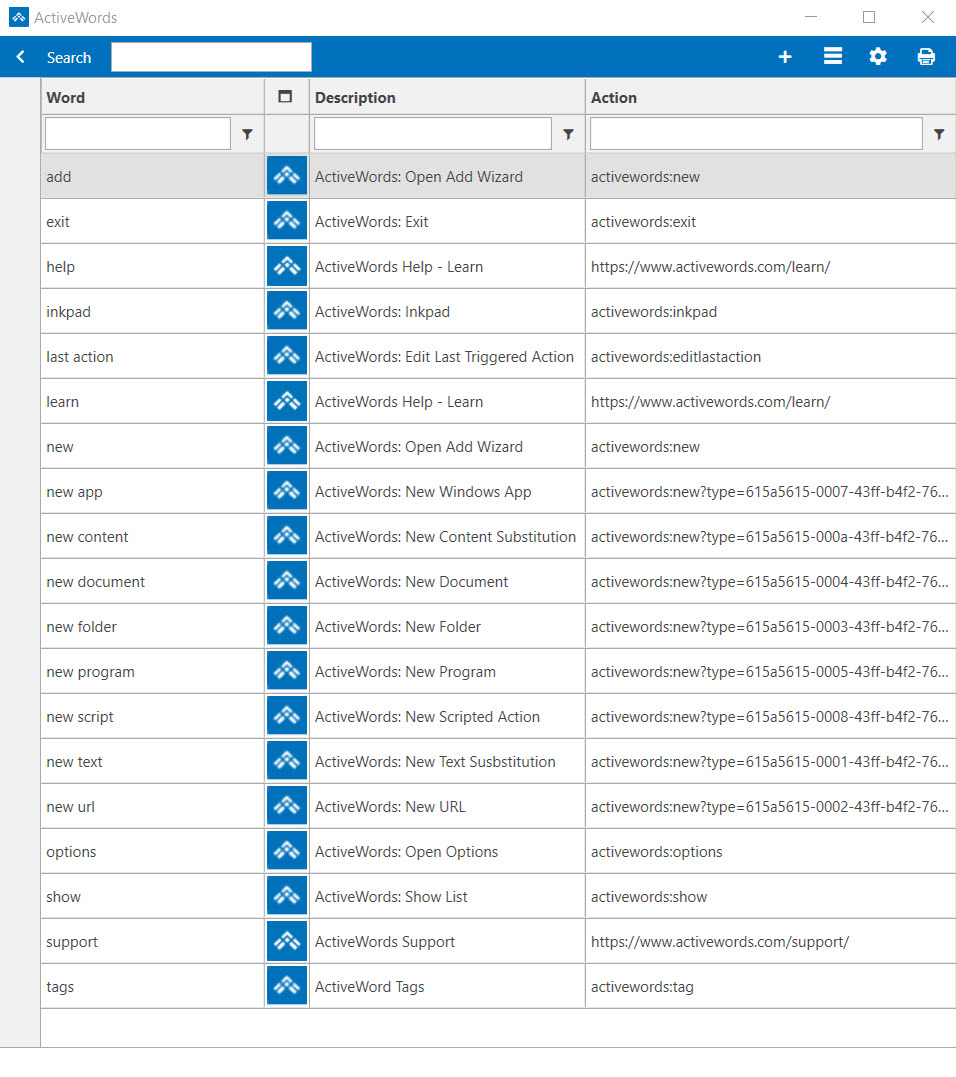Click the ActiveWords icon beside the tags entry
This screenshot has height=1077, width=956.
(x=286, y=985)
